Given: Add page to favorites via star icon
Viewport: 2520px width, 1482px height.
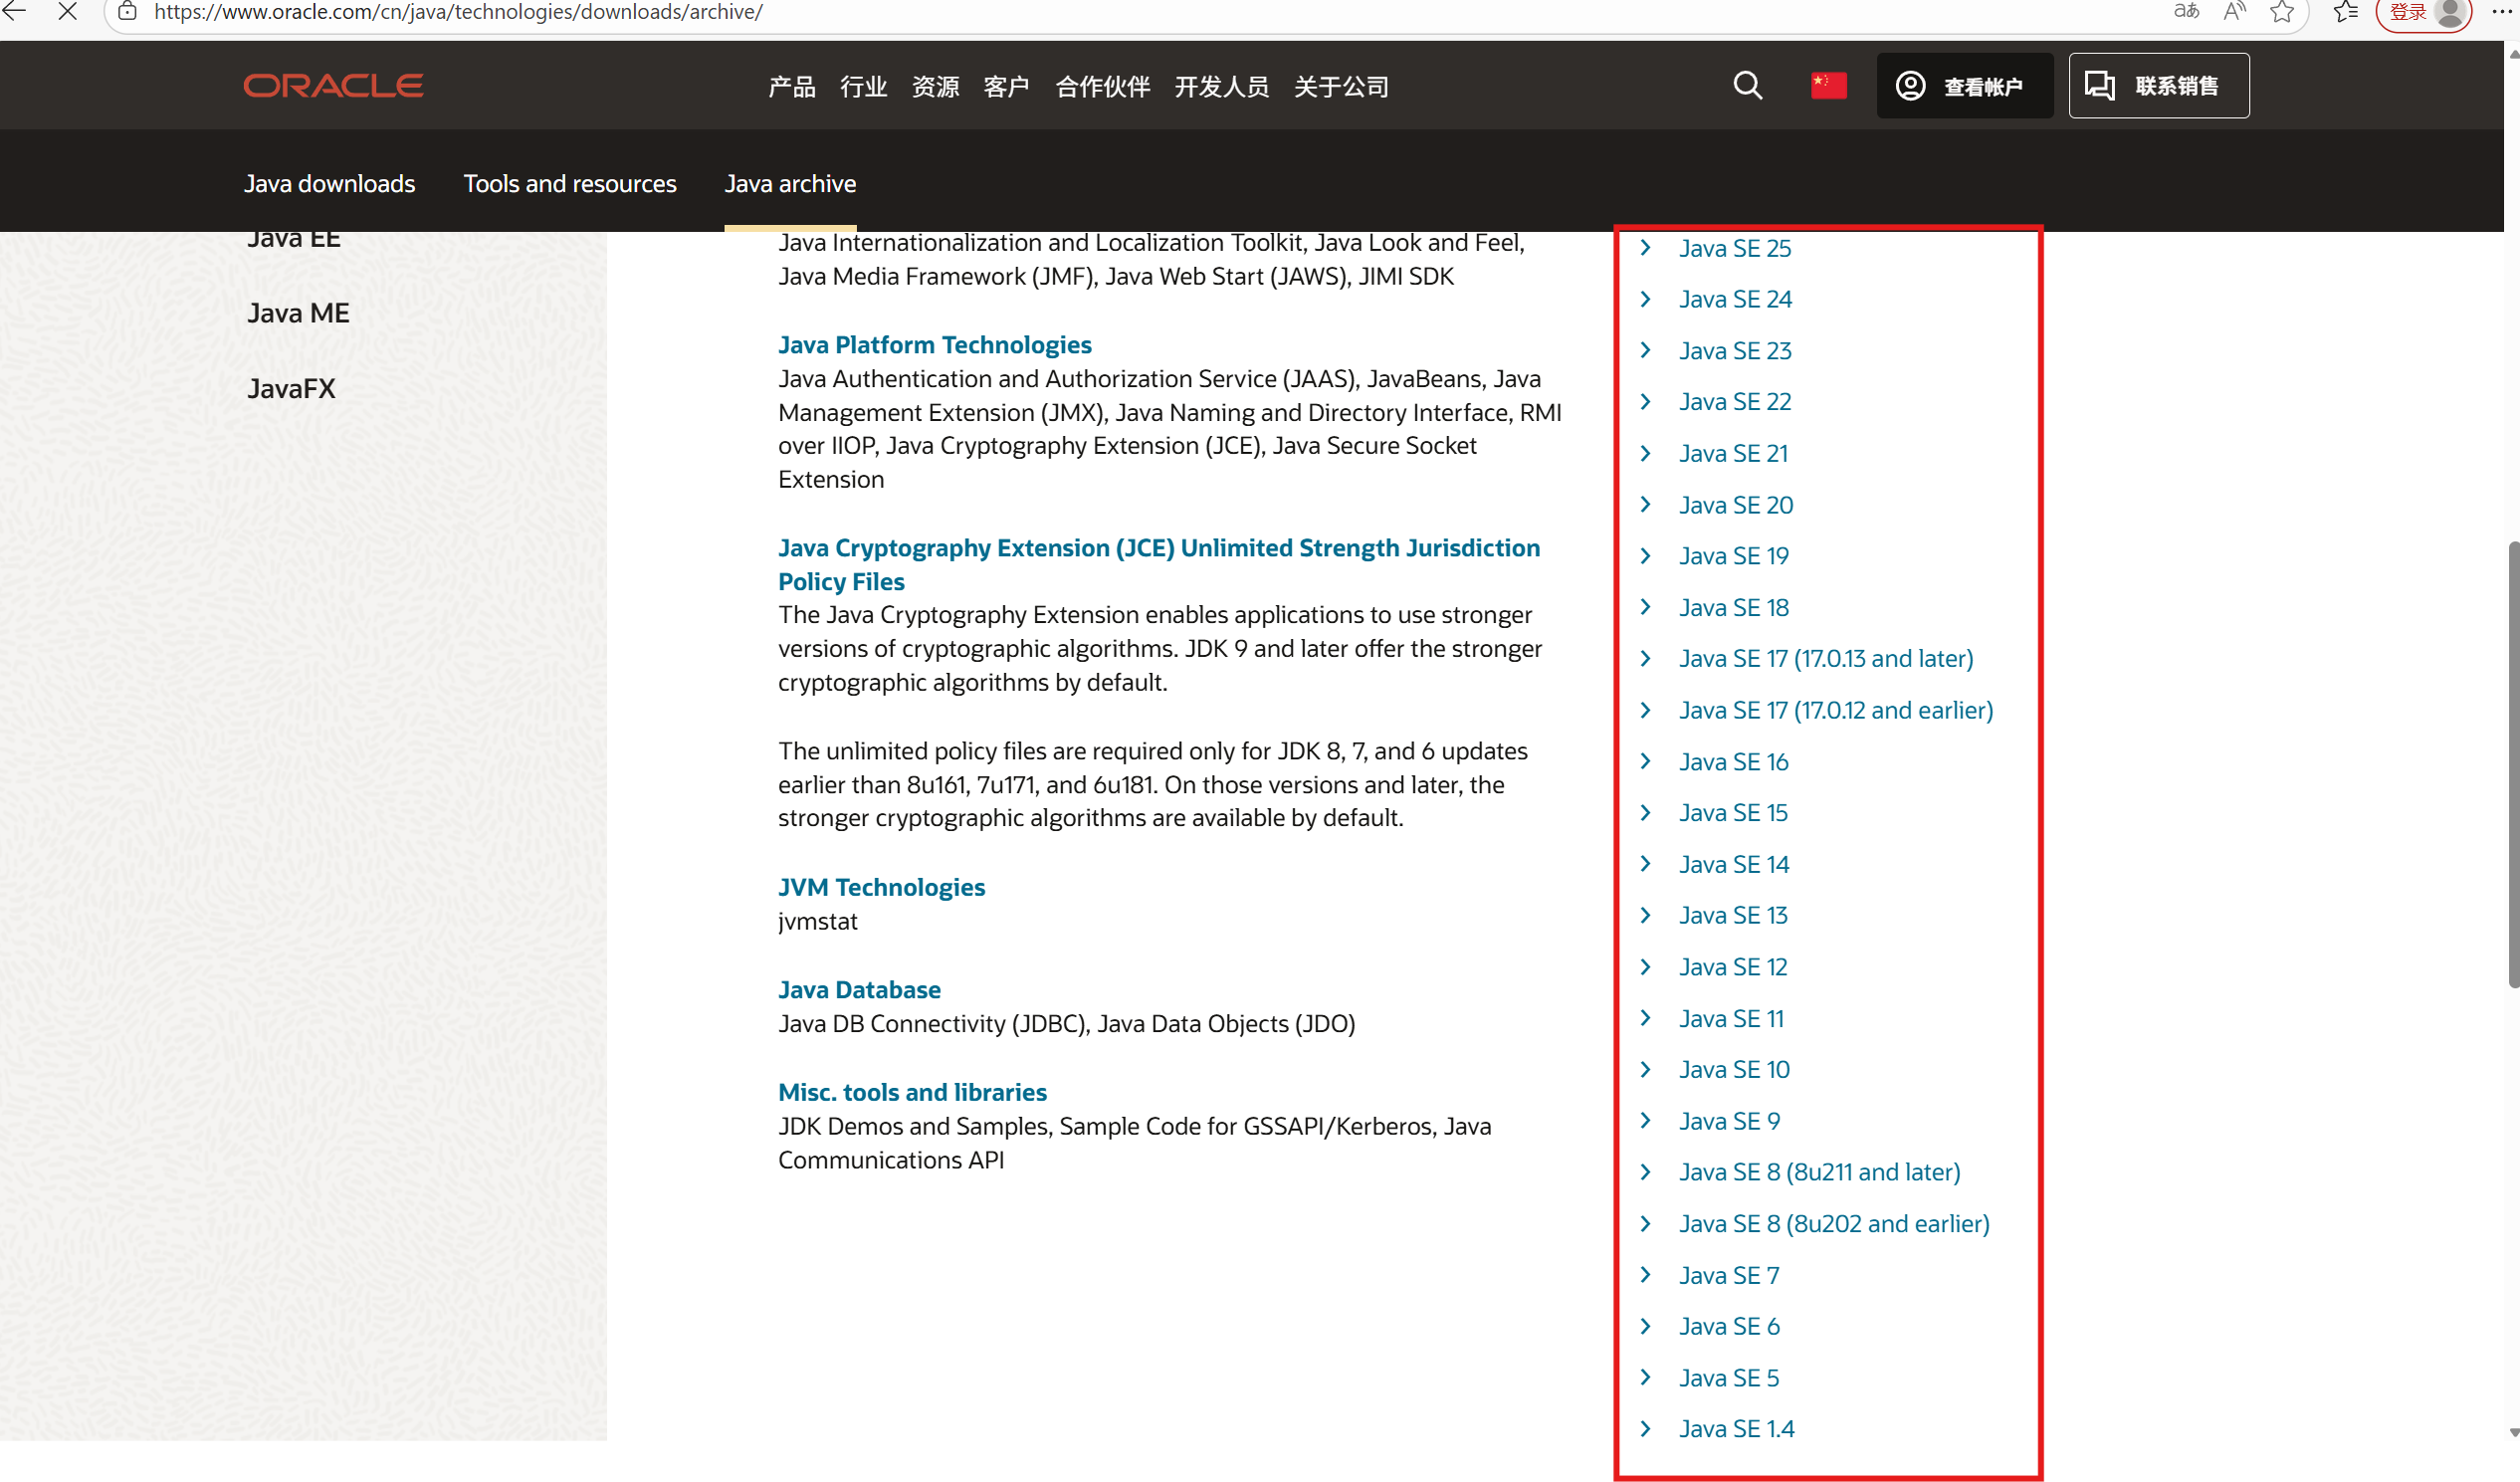Looking at the screenshot, I should [x=2283, y=13].
